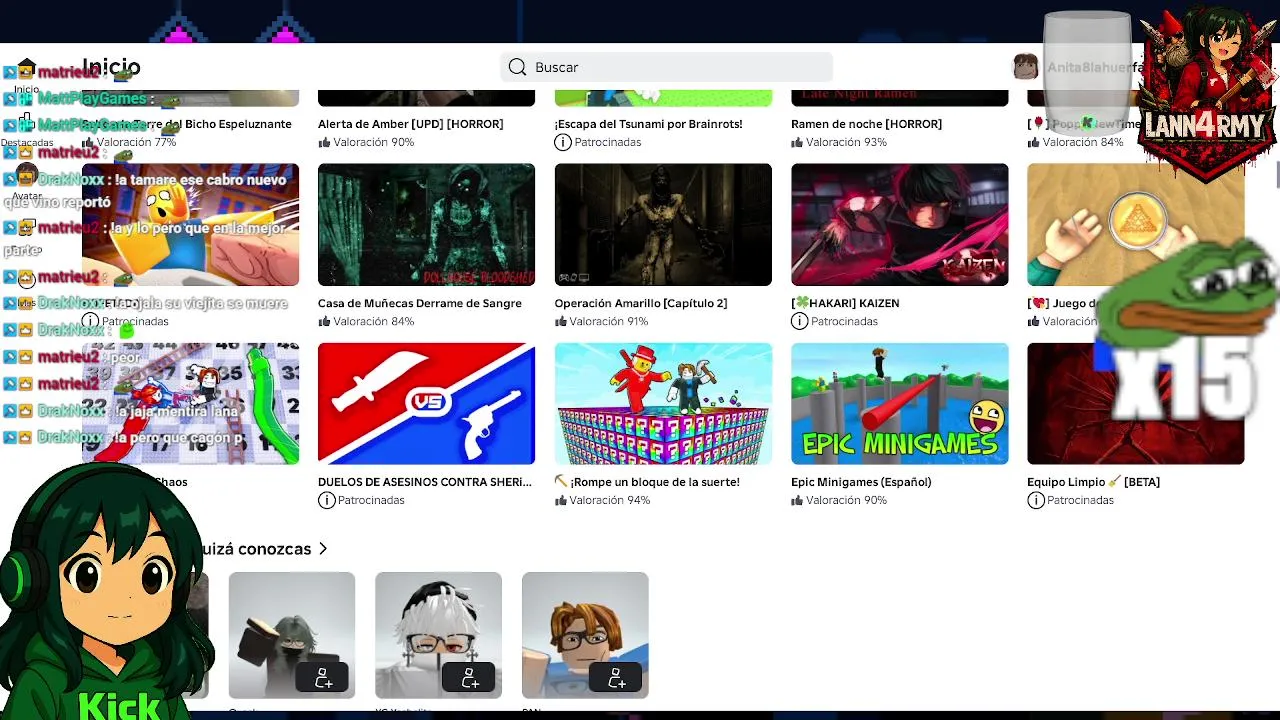Image resolution: width=1280 pixels, height=720 pixels.
Task: Add friend on the glasses avatar card
Action: pos(616,677)
